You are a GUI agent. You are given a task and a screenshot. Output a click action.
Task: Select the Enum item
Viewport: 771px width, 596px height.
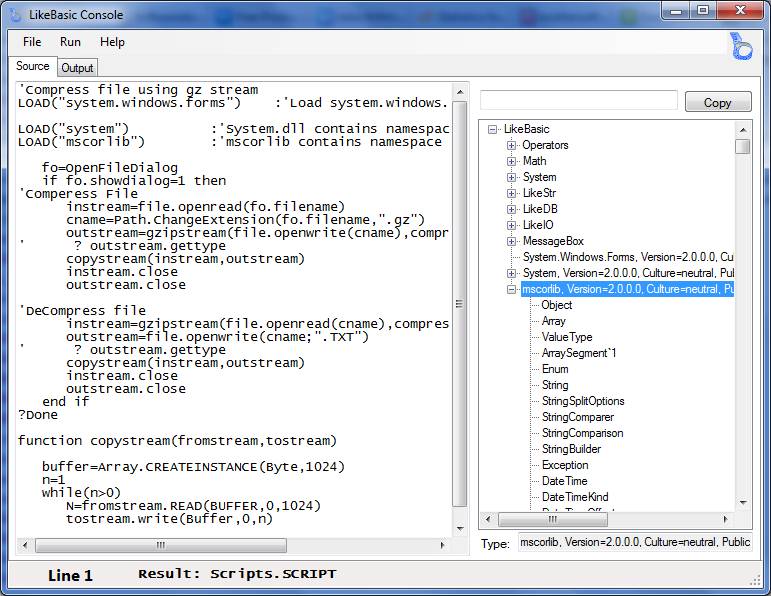point(555,369)
